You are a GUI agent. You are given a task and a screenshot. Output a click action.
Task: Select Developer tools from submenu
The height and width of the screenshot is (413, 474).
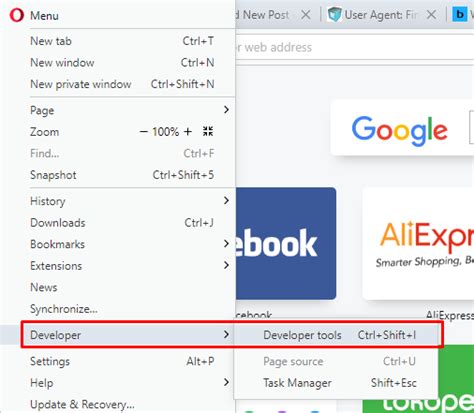pos(336,335)
